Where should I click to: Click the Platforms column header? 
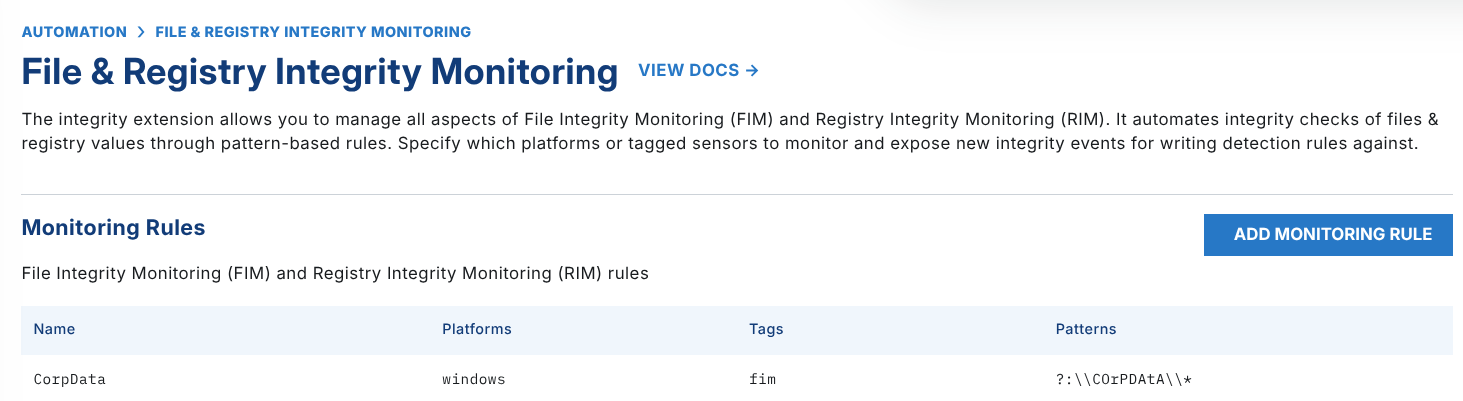477,329
